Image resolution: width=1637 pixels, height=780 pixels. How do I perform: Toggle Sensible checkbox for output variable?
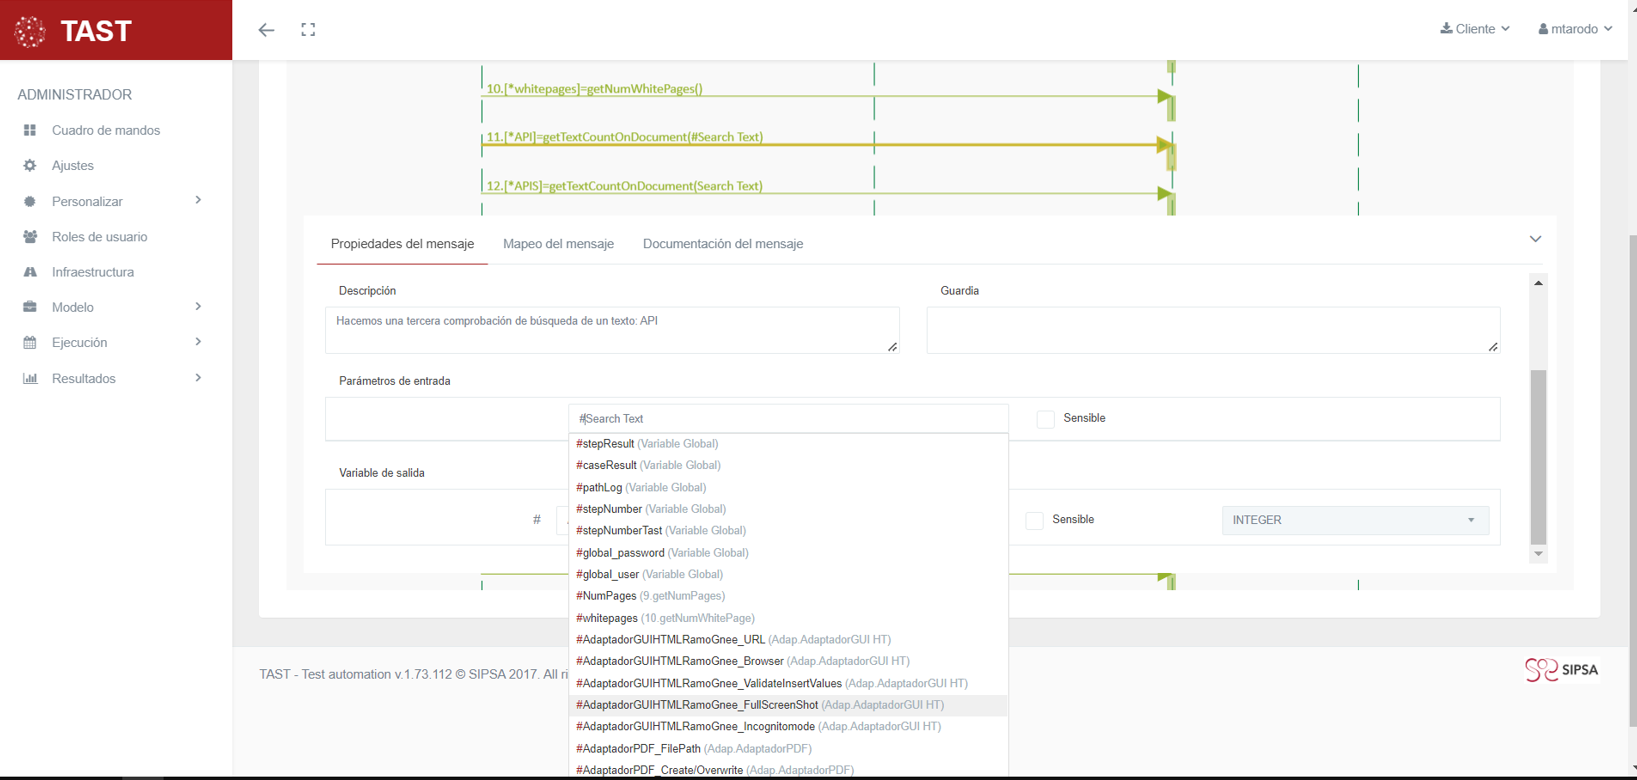click(1034, 520)
